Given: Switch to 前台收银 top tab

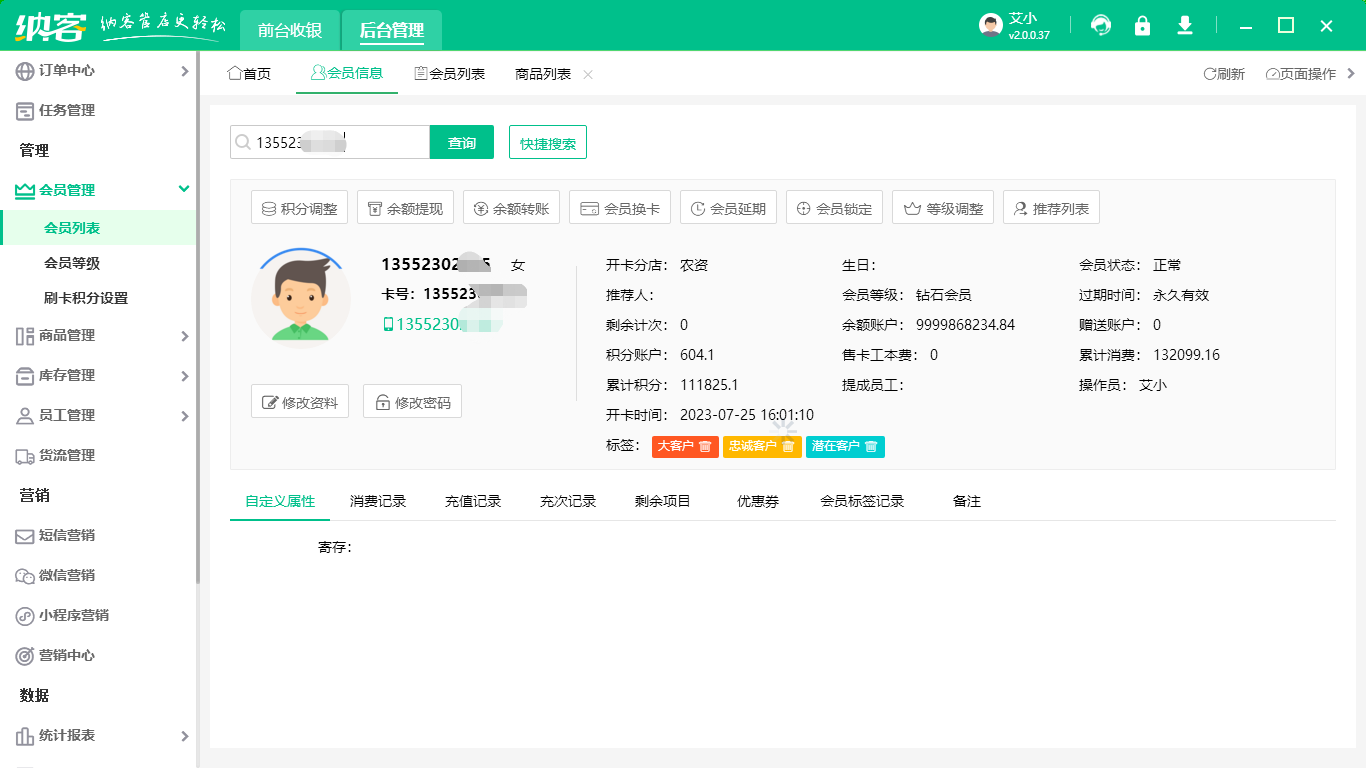Looking at the screenshot, I should point(290,30).
